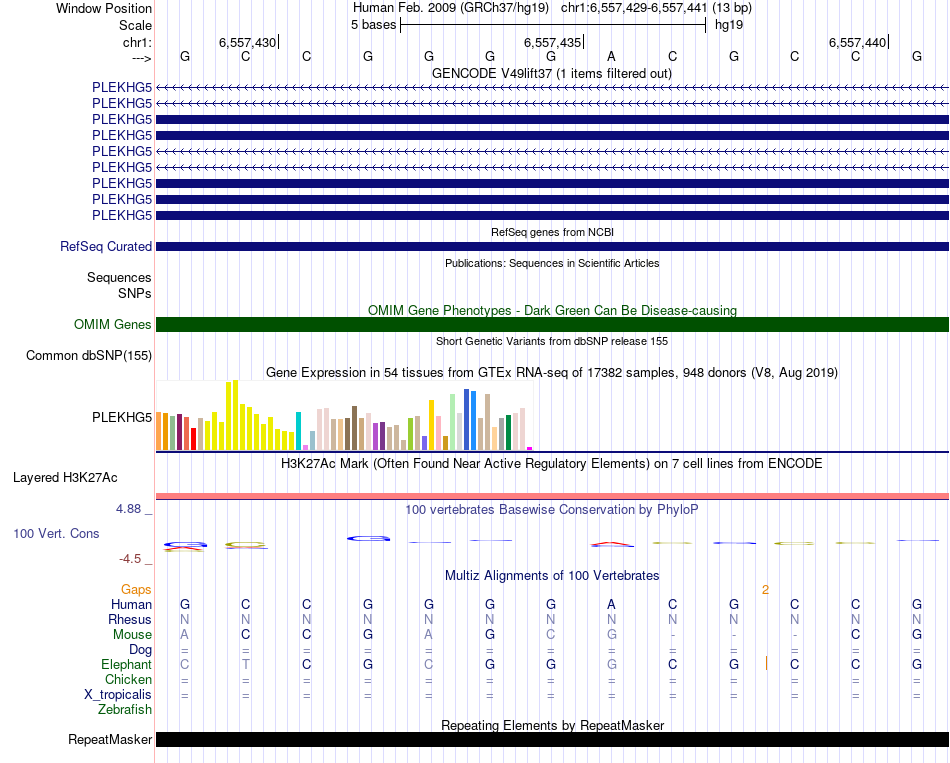Click the orange 2 in the Gaps row
950x763 pixels.
point(765,590)
